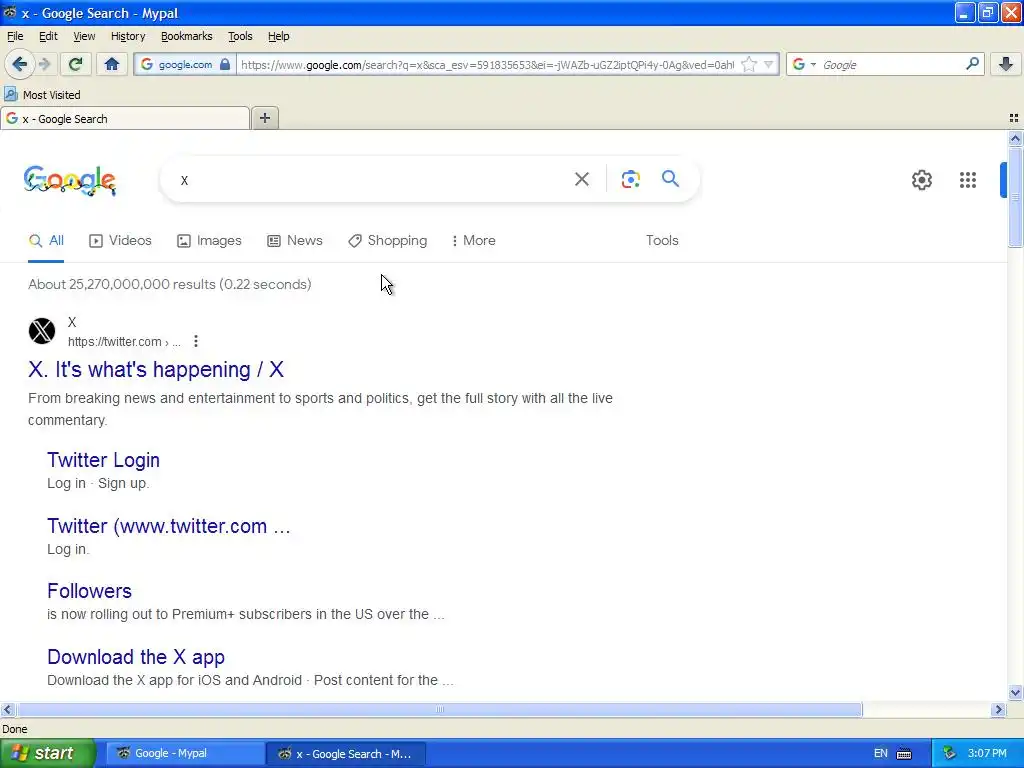This screenshot has height=768, width=1024.
Task: Click the padlock site security icon
Action: [225, 65]
